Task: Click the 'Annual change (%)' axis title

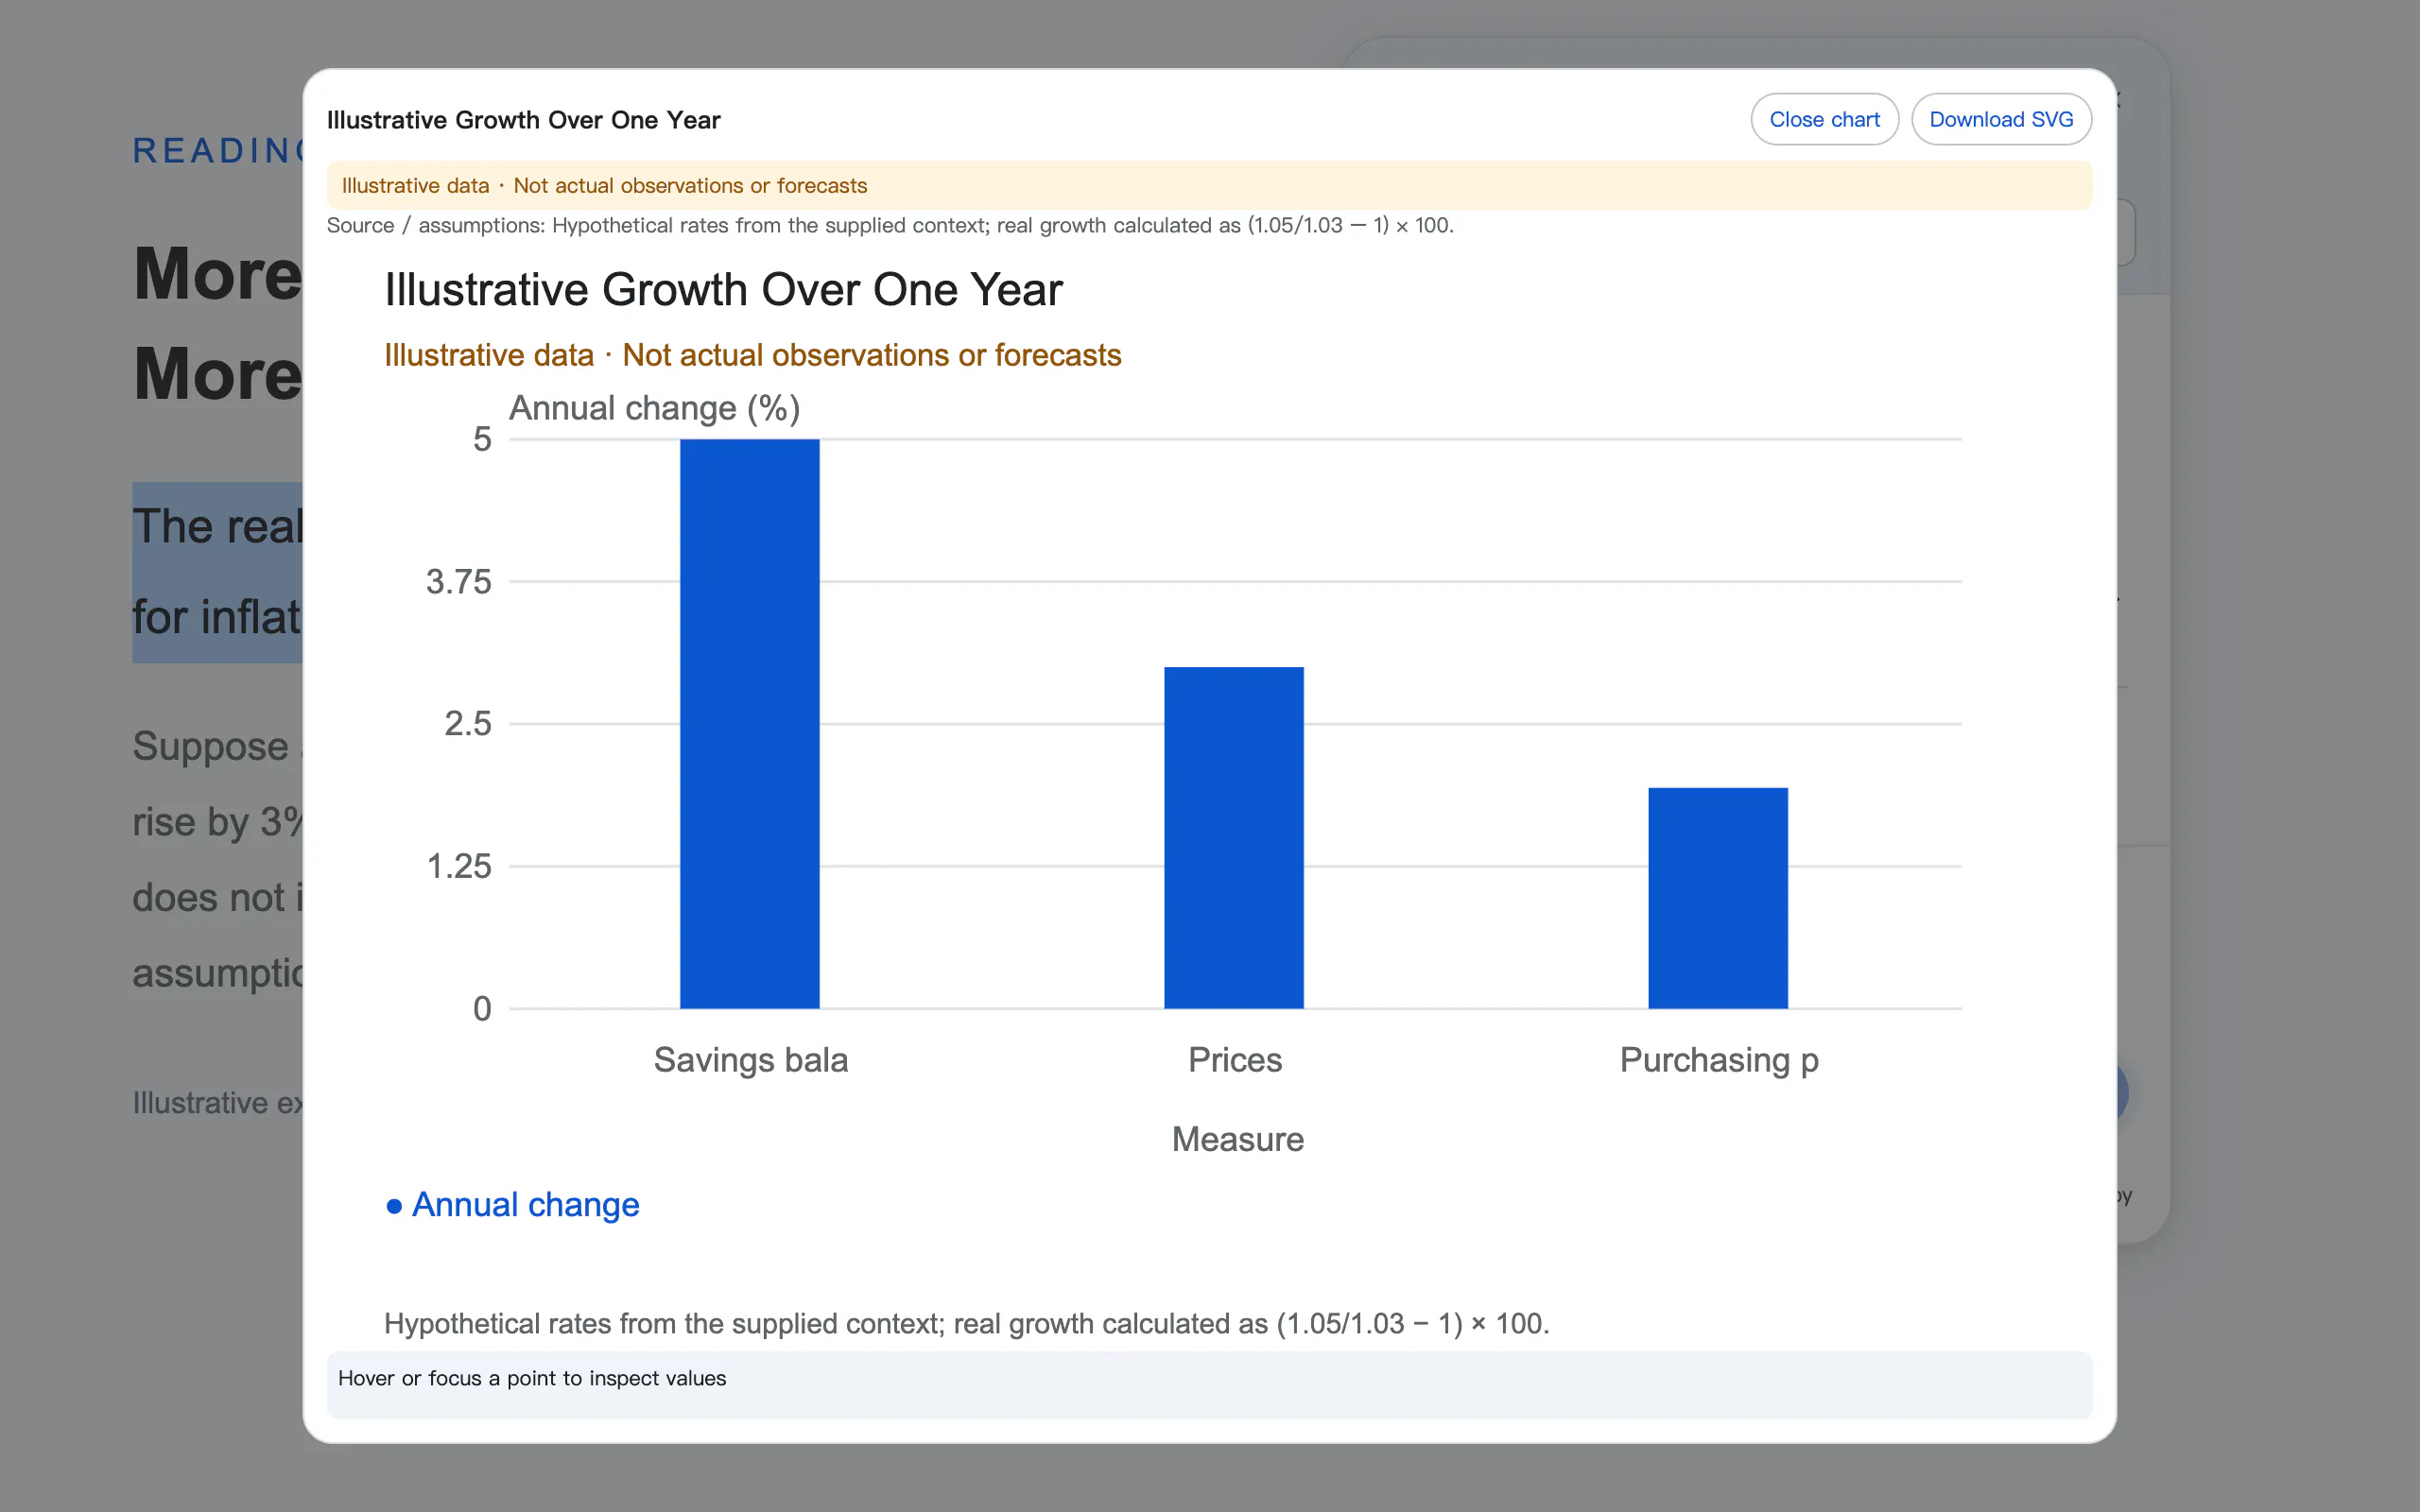Action: click(x=655, y=408)
